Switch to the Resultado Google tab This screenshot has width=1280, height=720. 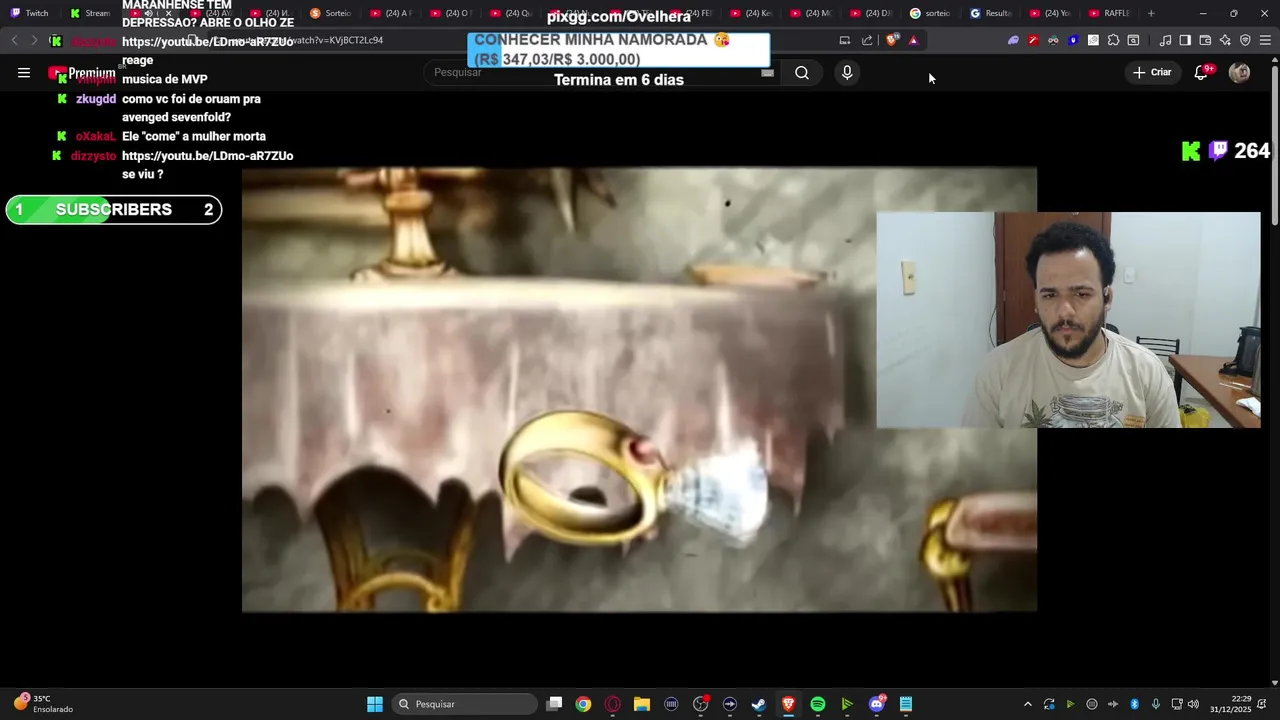991,13
